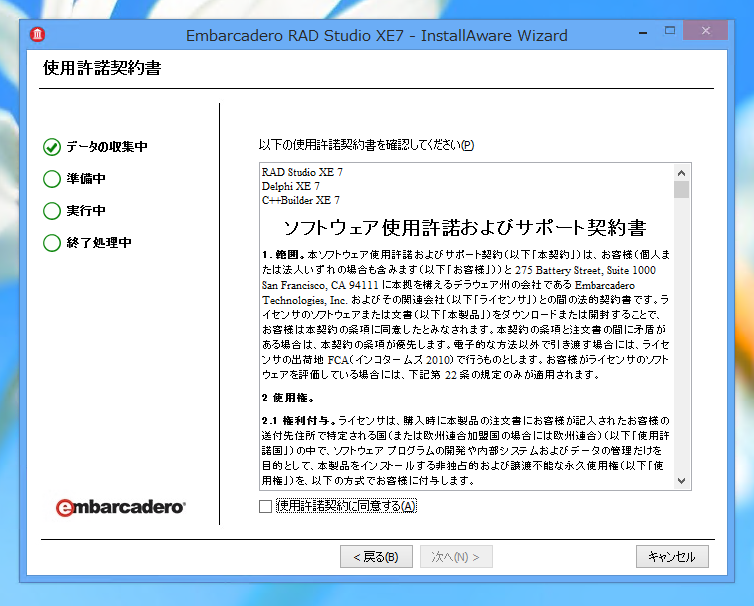
Task: Click the 使用許諾契約書 page heading
Action: [x=102, y=68]
